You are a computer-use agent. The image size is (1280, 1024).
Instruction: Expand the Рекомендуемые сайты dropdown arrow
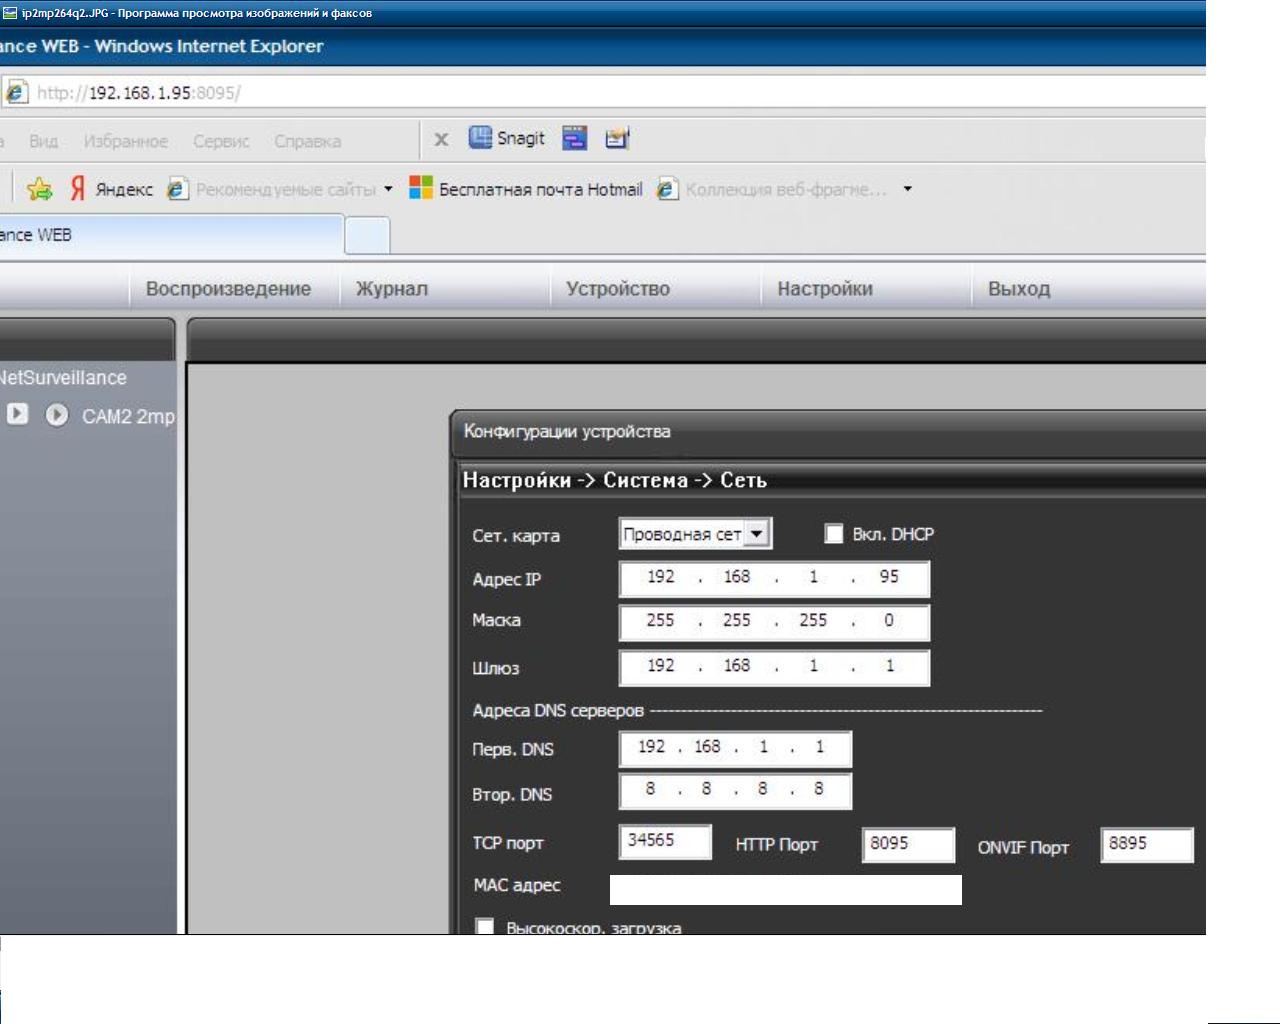click(x=388, y=189)
